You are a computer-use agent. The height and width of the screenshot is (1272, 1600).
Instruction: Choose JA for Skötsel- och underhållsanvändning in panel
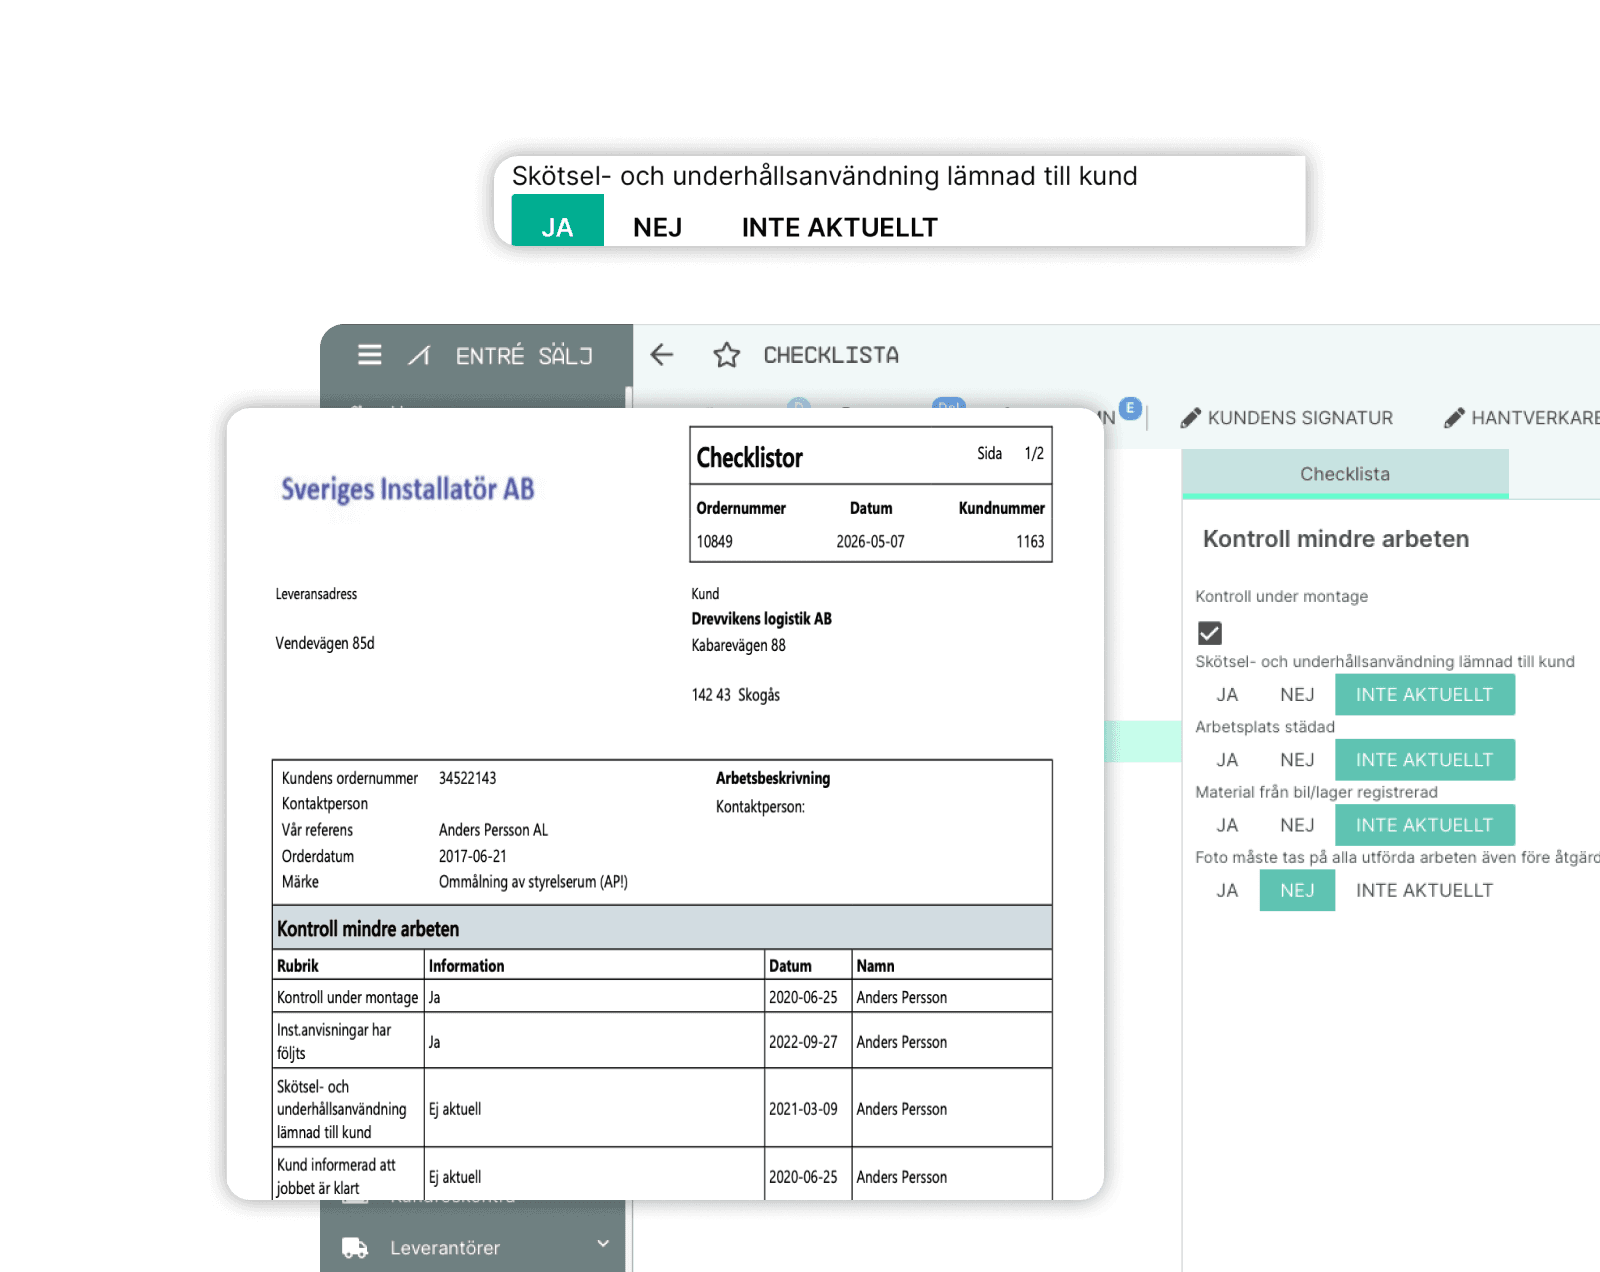point(1227,695)
